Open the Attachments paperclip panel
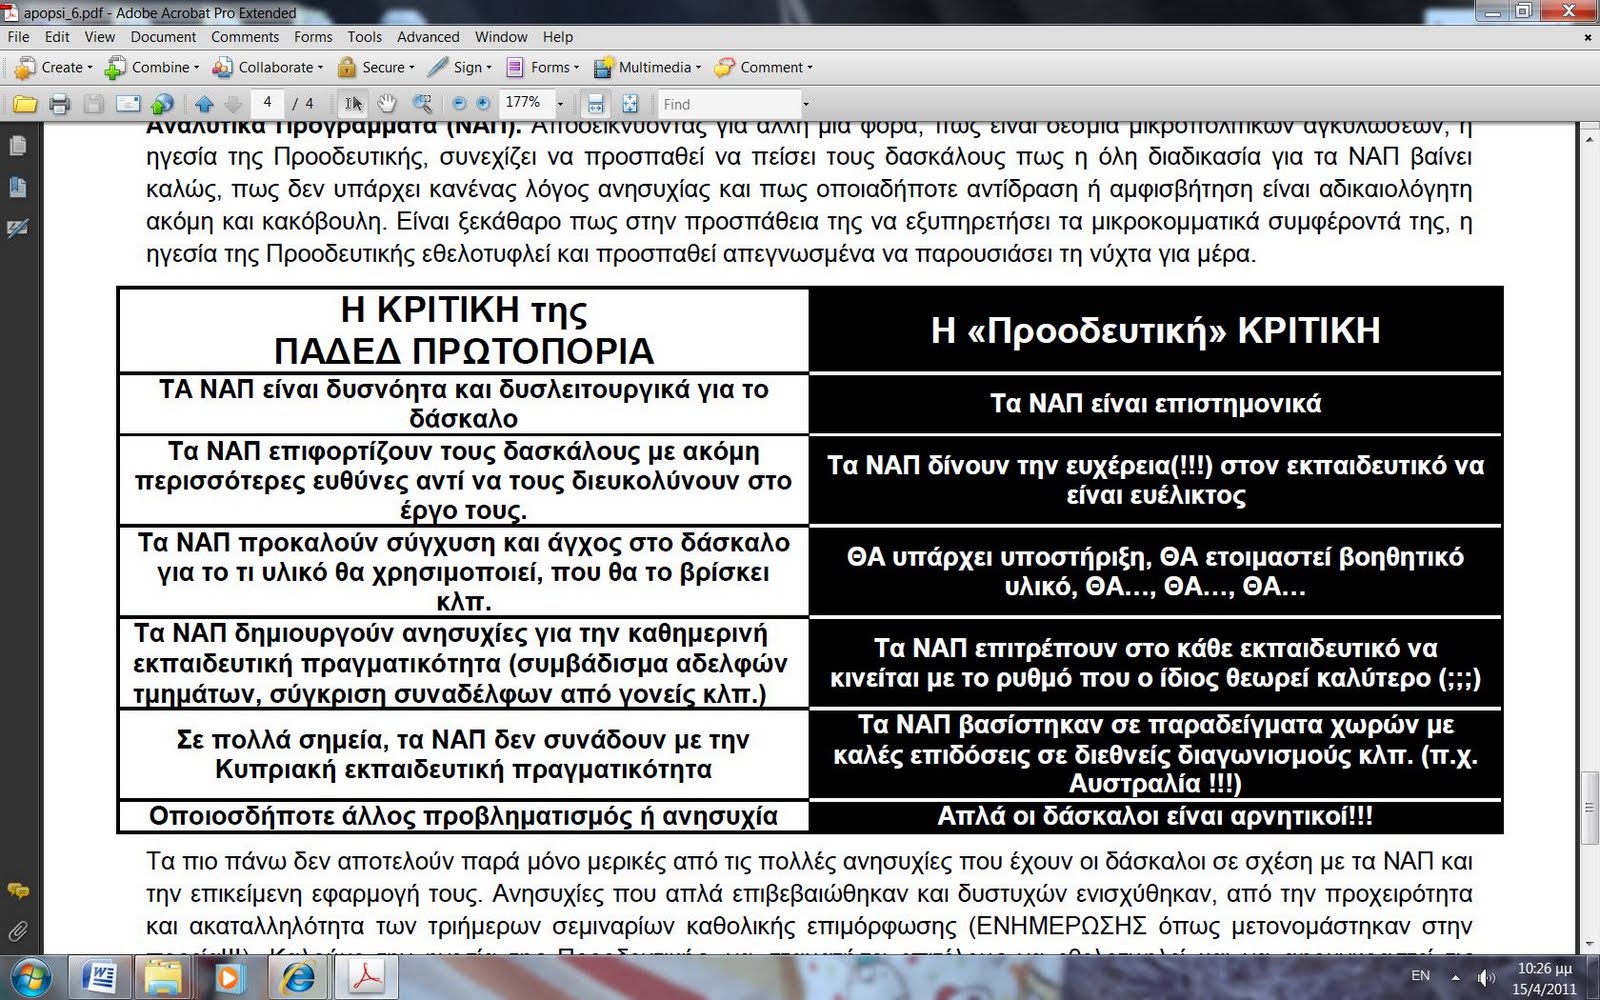Image resolution: width=1600 pixels, height=1000 pixels. click(x=17, y=932)
